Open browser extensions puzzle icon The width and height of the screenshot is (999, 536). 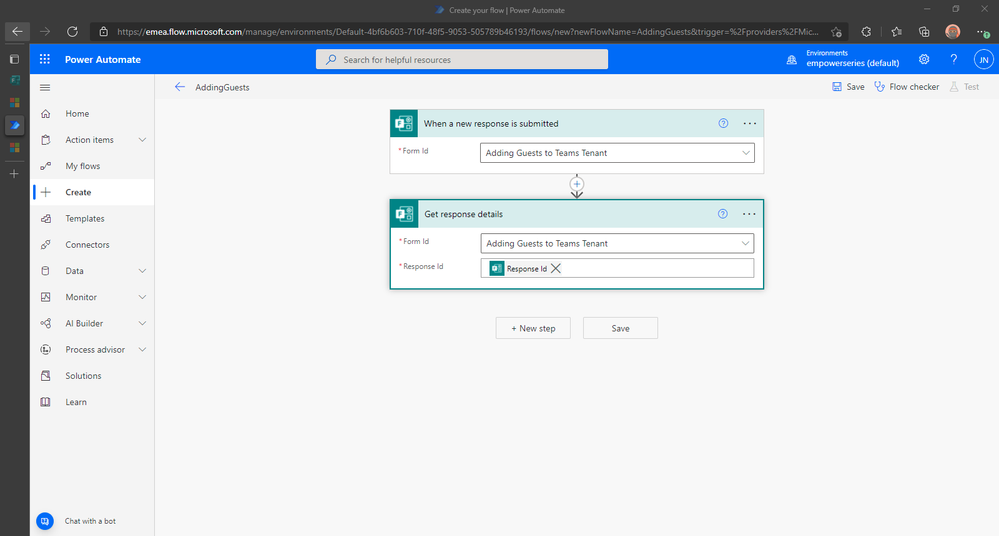pyautogui.click(x=866, y=31)
